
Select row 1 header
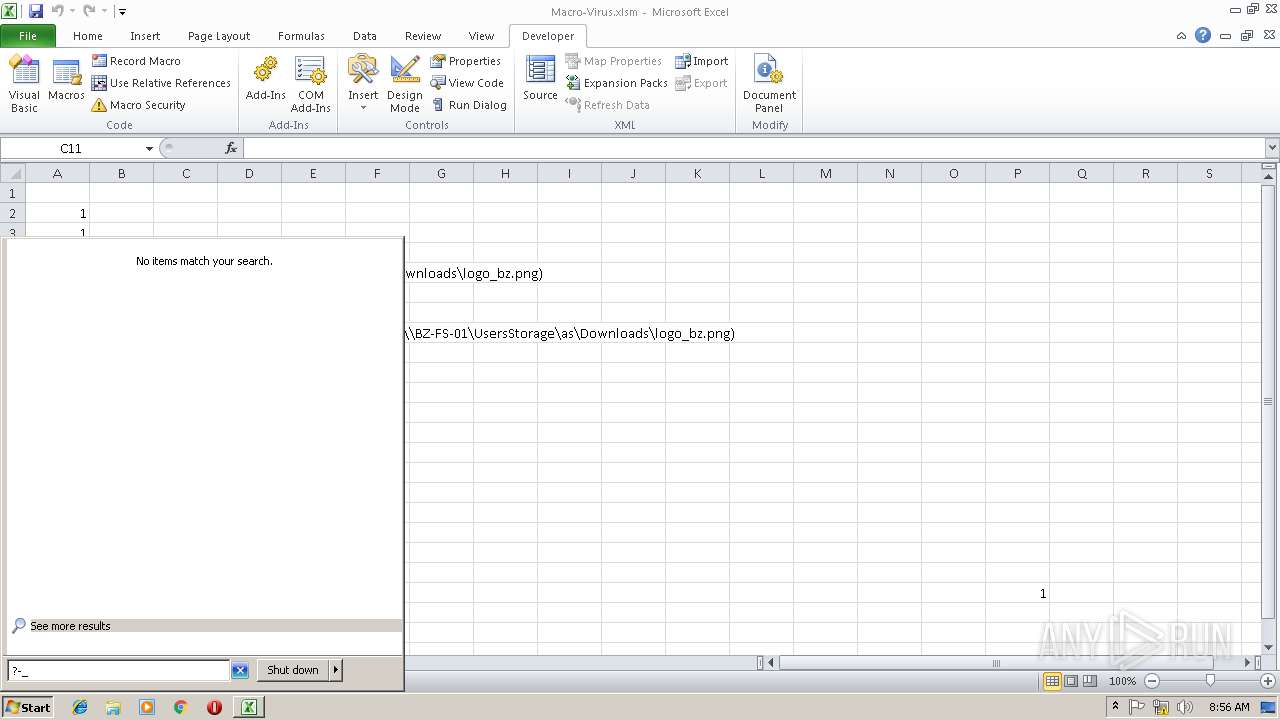(12, 193)
